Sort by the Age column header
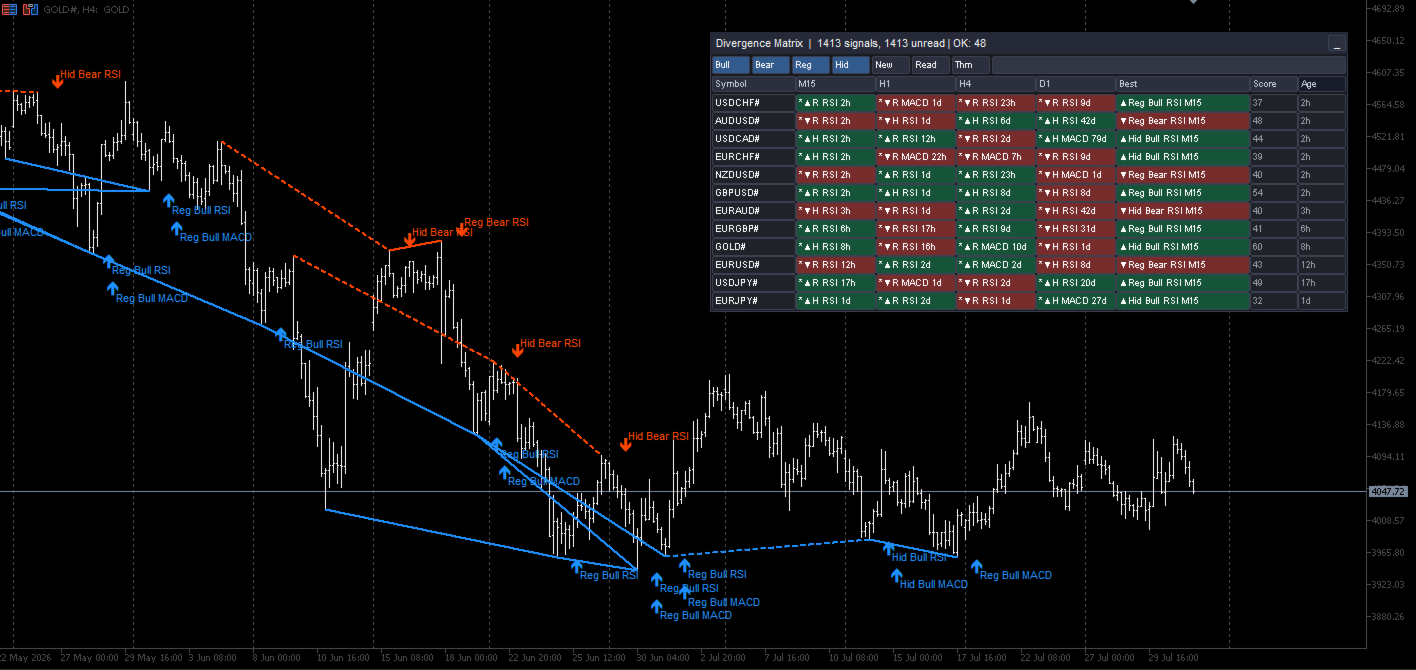 [1322, 84]
